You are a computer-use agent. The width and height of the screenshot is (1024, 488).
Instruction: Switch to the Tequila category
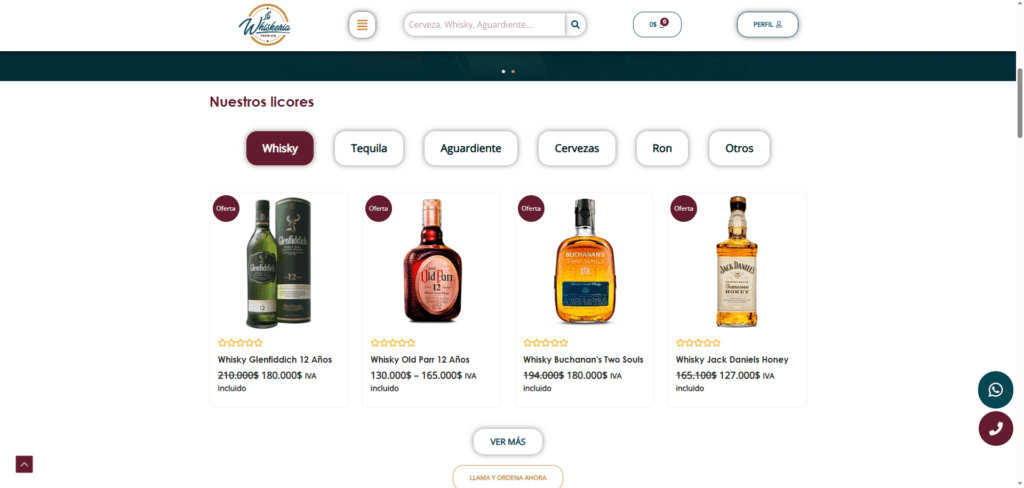pos(369,148)
